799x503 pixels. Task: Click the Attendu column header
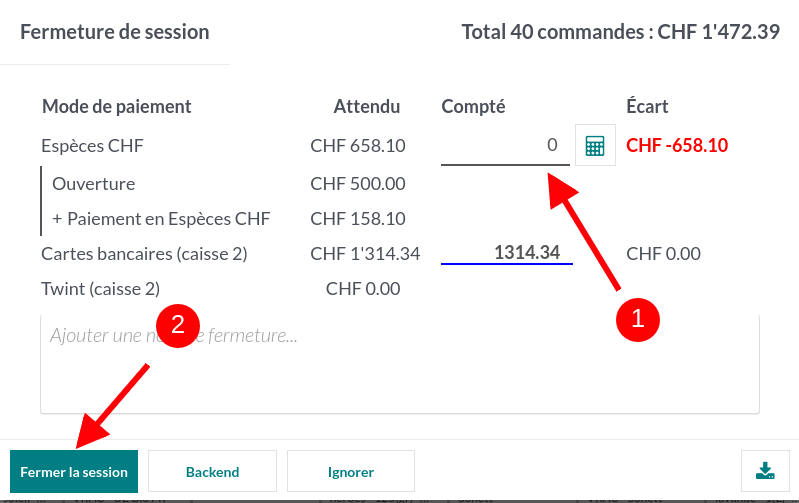coord(367,106)
